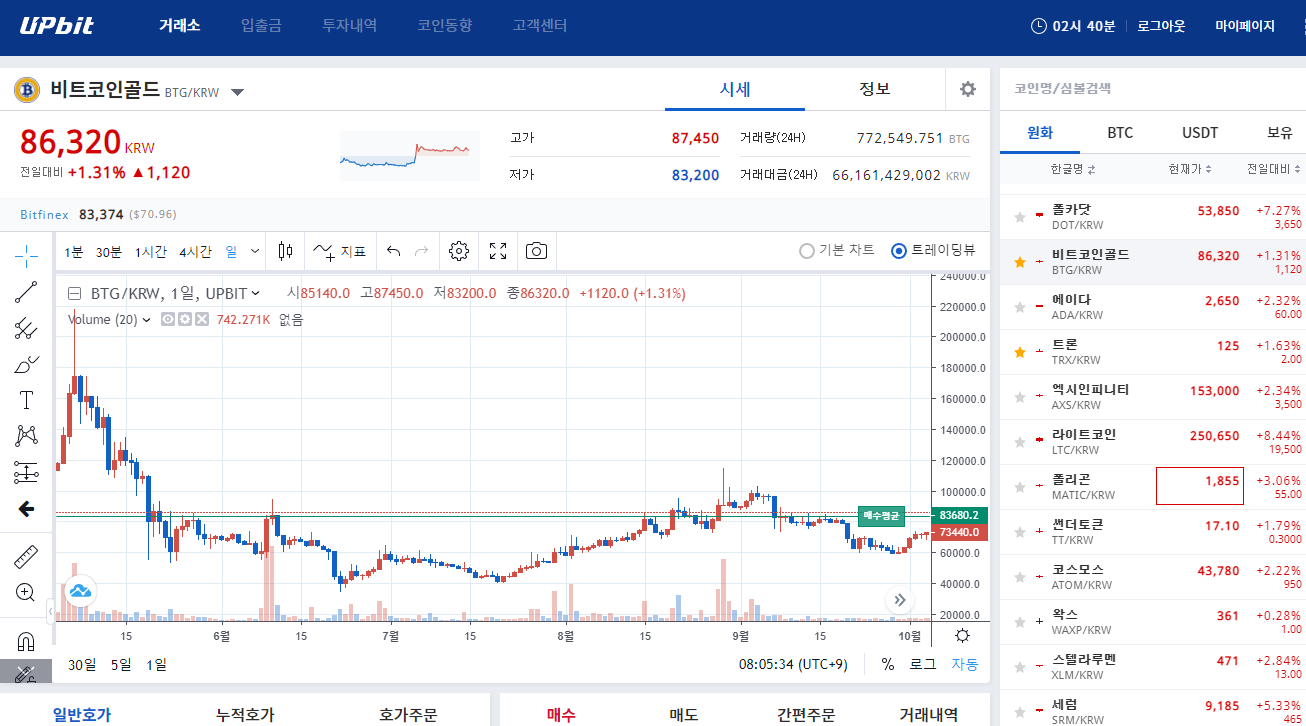Set chart interval to 30분
This screenshot has width=1306, height=726.
pos(108,252)
